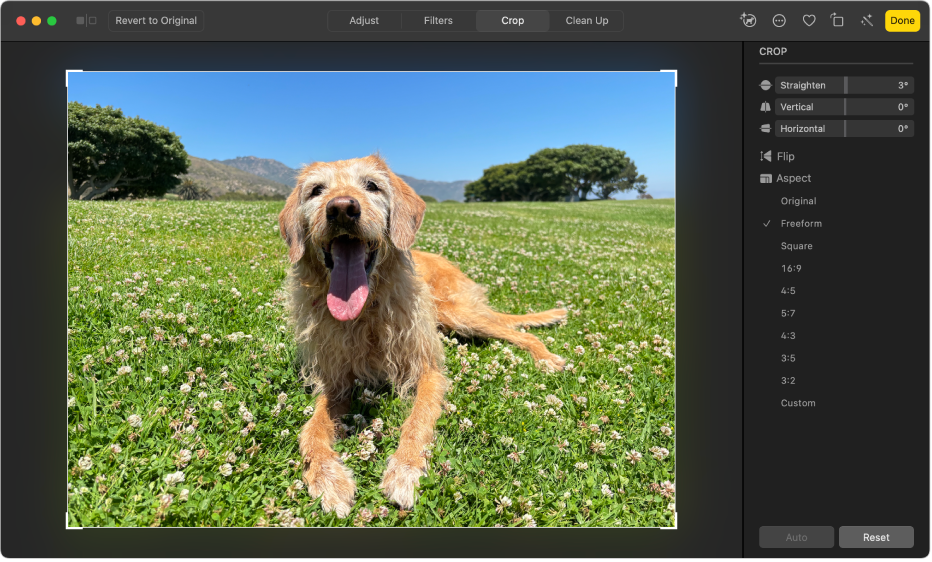Toggle the before/after comparison view icon
The width and height of the screenshot is (932, 562).
[87, 20]
